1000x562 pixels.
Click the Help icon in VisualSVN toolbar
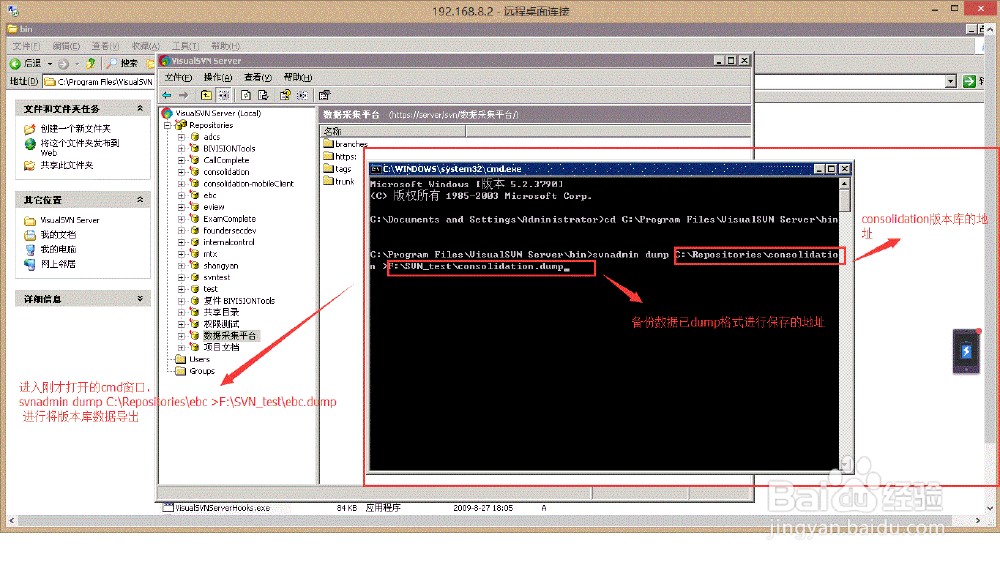point(285,95)
